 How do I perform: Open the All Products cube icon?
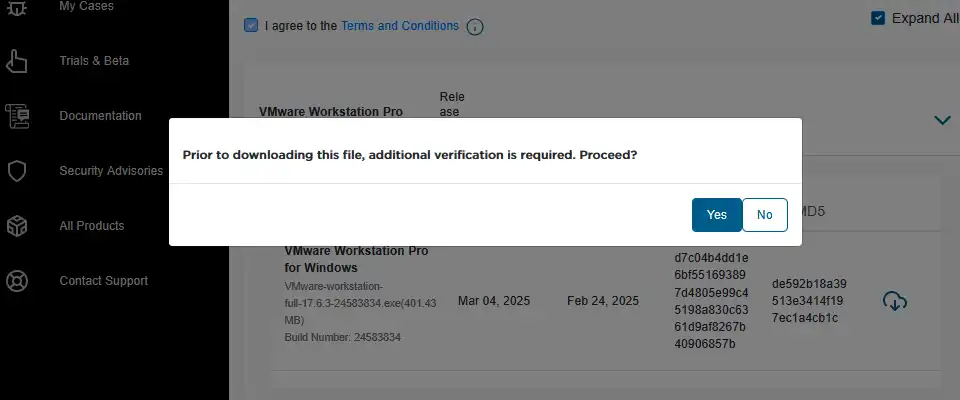pos(17,226)
